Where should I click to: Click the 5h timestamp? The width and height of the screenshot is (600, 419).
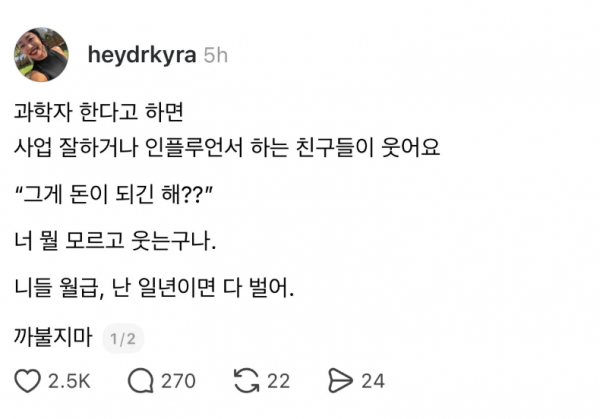pos(215,54)
